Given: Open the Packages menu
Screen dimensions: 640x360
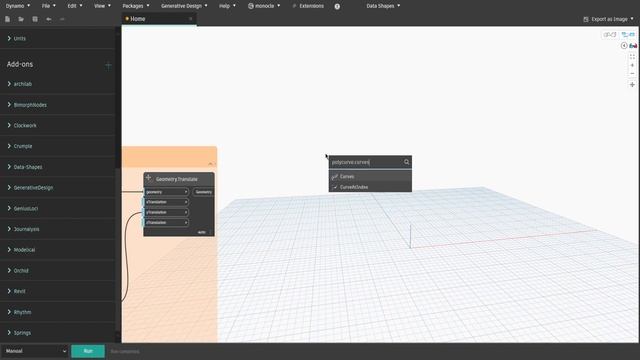Looking at the screenshot, I should [136, 6].
